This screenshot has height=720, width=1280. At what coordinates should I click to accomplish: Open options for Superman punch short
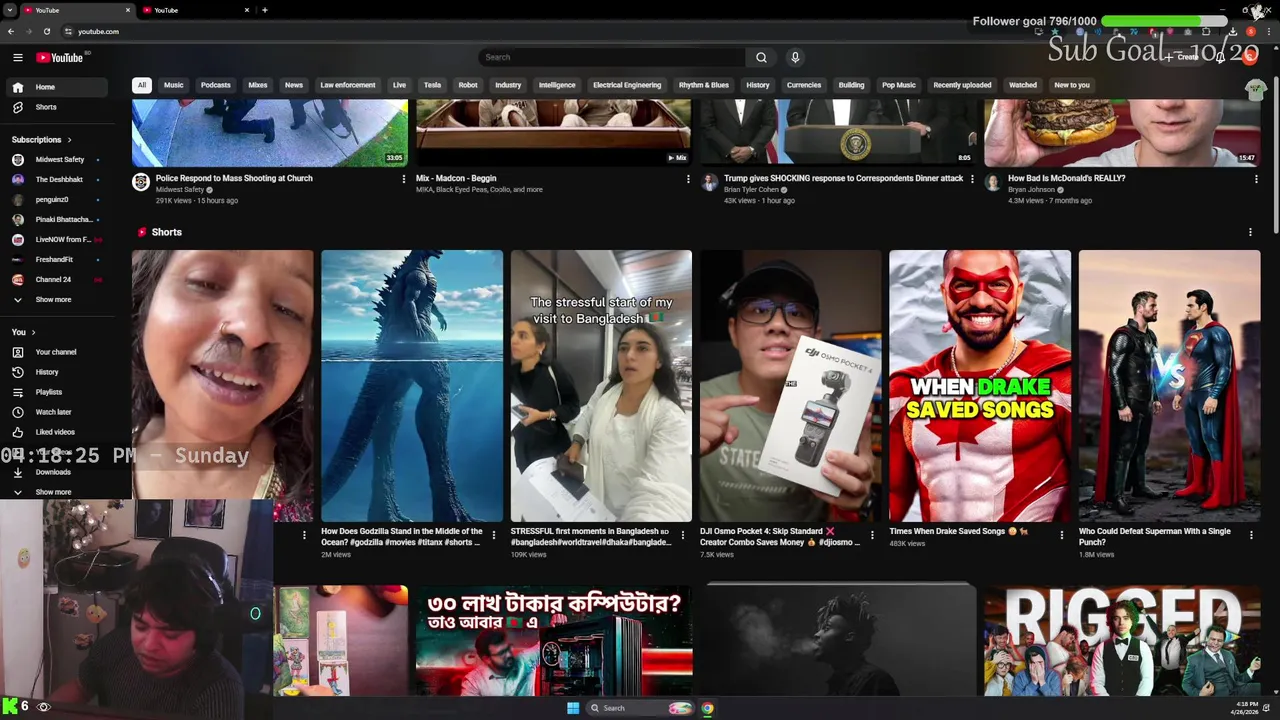[x=1251, y=535]
